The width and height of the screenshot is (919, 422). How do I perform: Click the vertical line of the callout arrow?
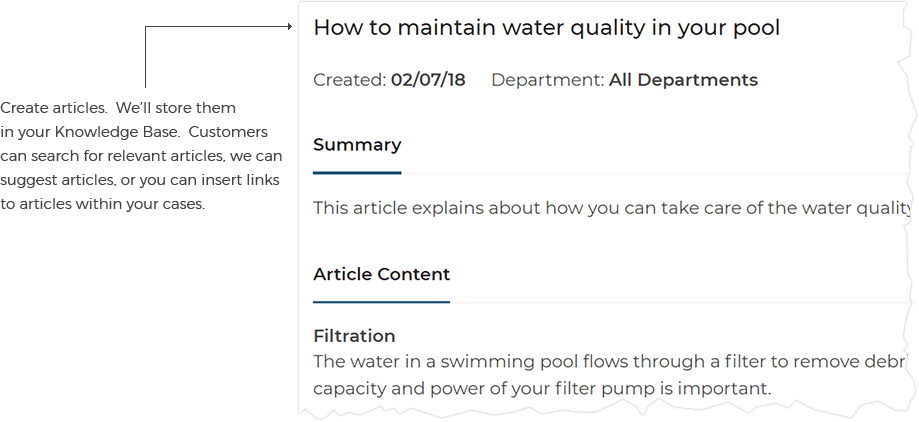tap(145, 57)
